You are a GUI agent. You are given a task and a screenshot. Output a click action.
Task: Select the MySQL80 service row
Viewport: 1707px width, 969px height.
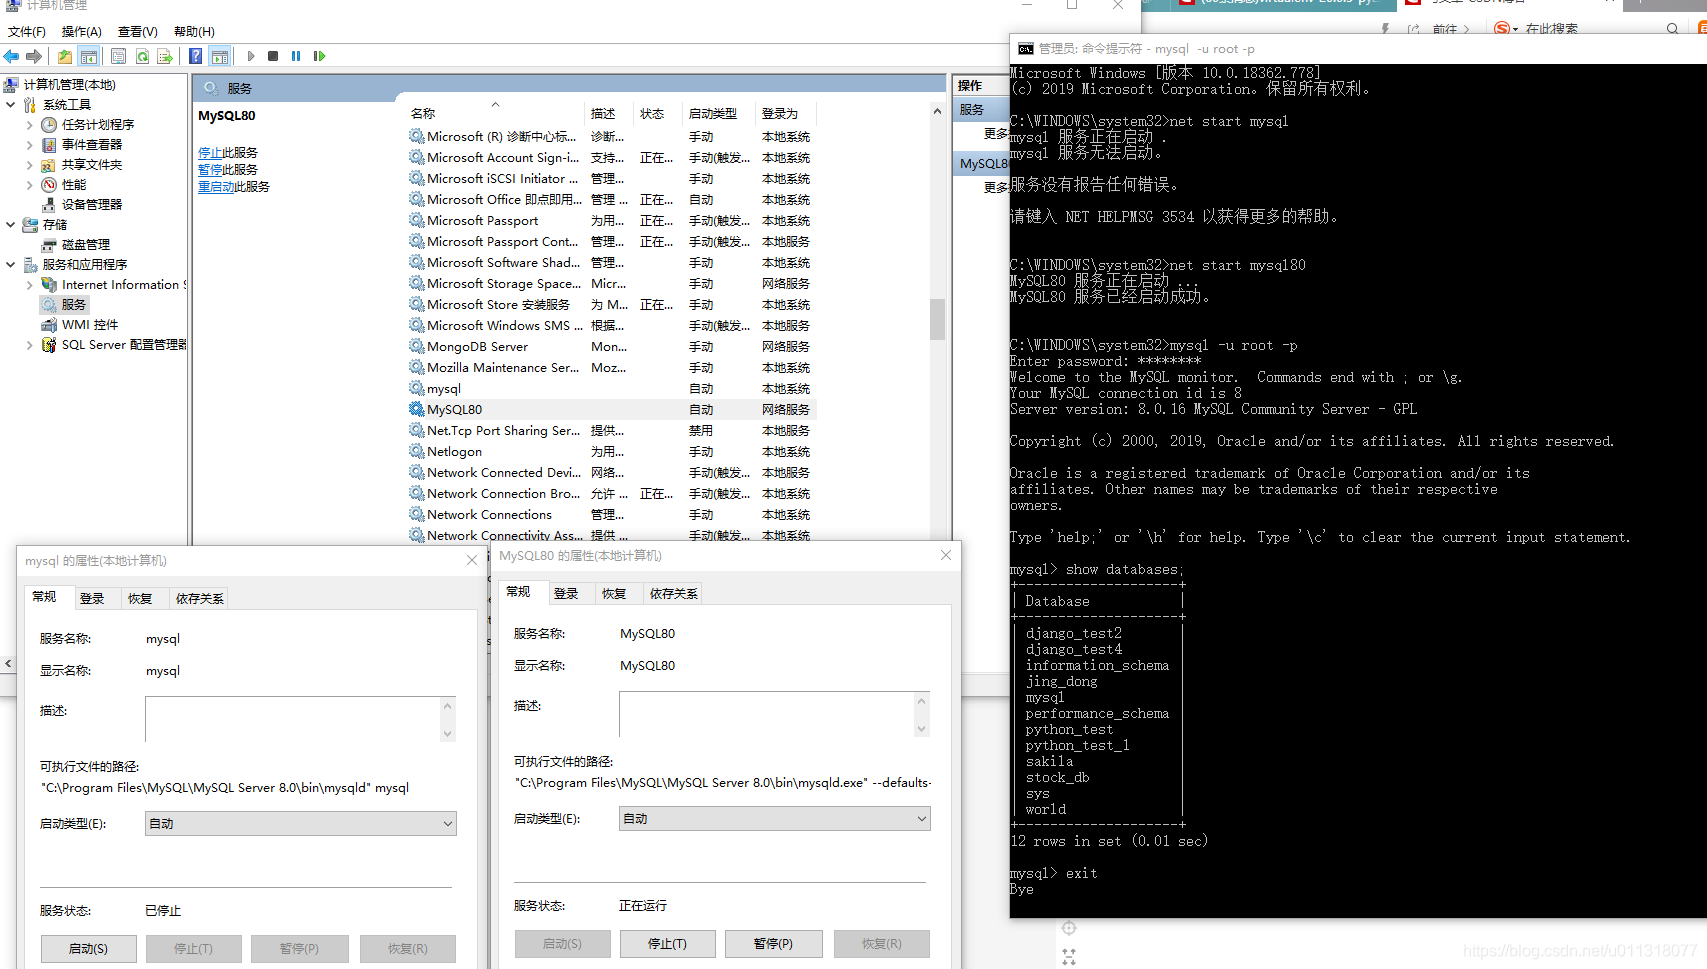pos(610,409)
